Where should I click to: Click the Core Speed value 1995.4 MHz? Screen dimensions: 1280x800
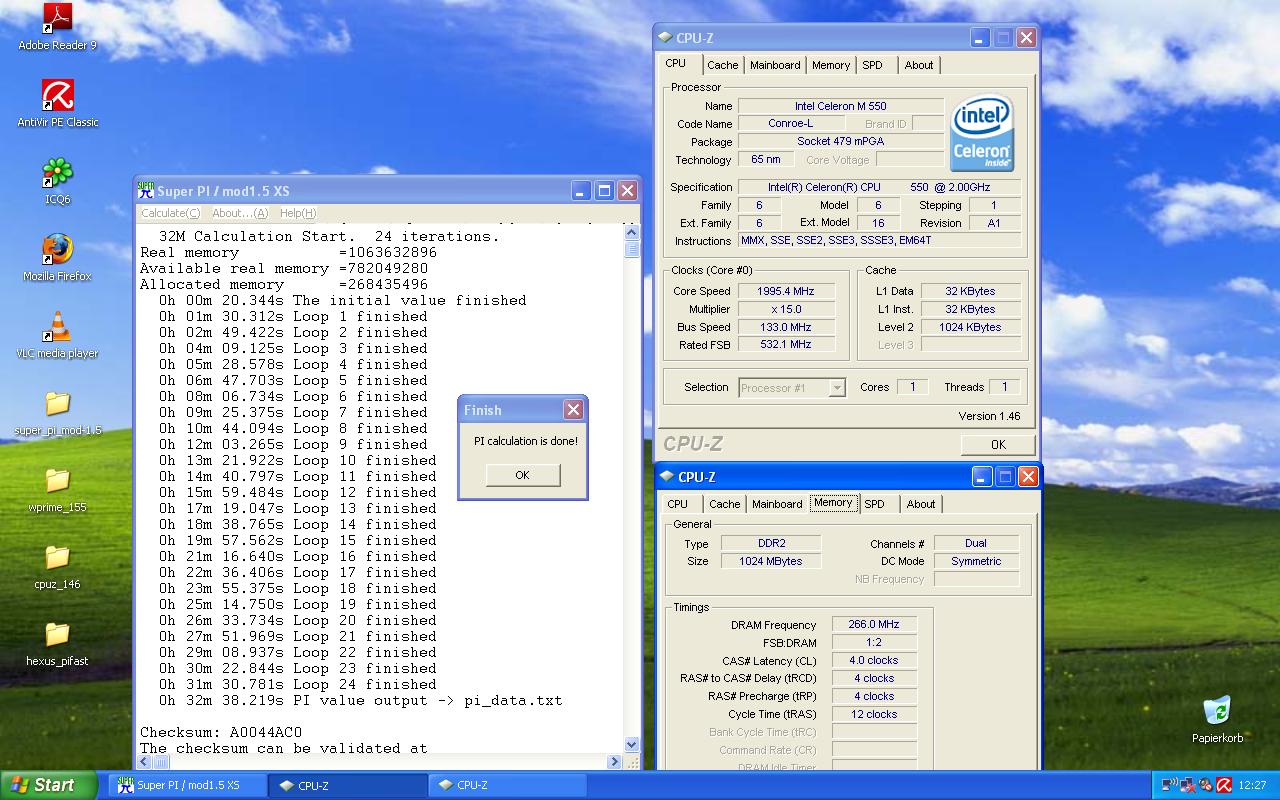tap(785, 291)
